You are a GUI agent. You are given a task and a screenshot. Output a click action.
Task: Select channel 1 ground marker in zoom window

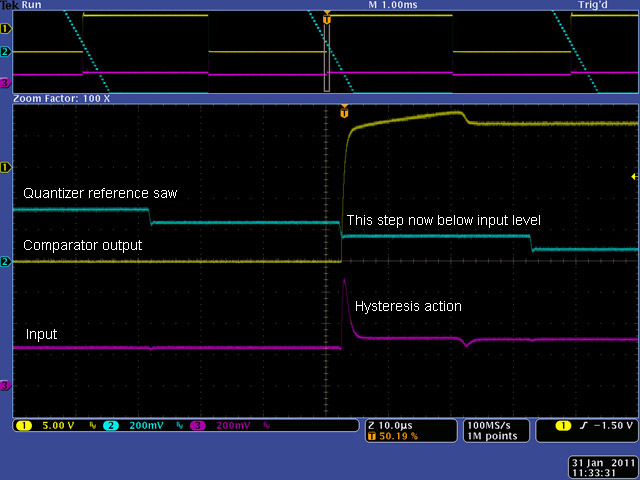point(5,167)
